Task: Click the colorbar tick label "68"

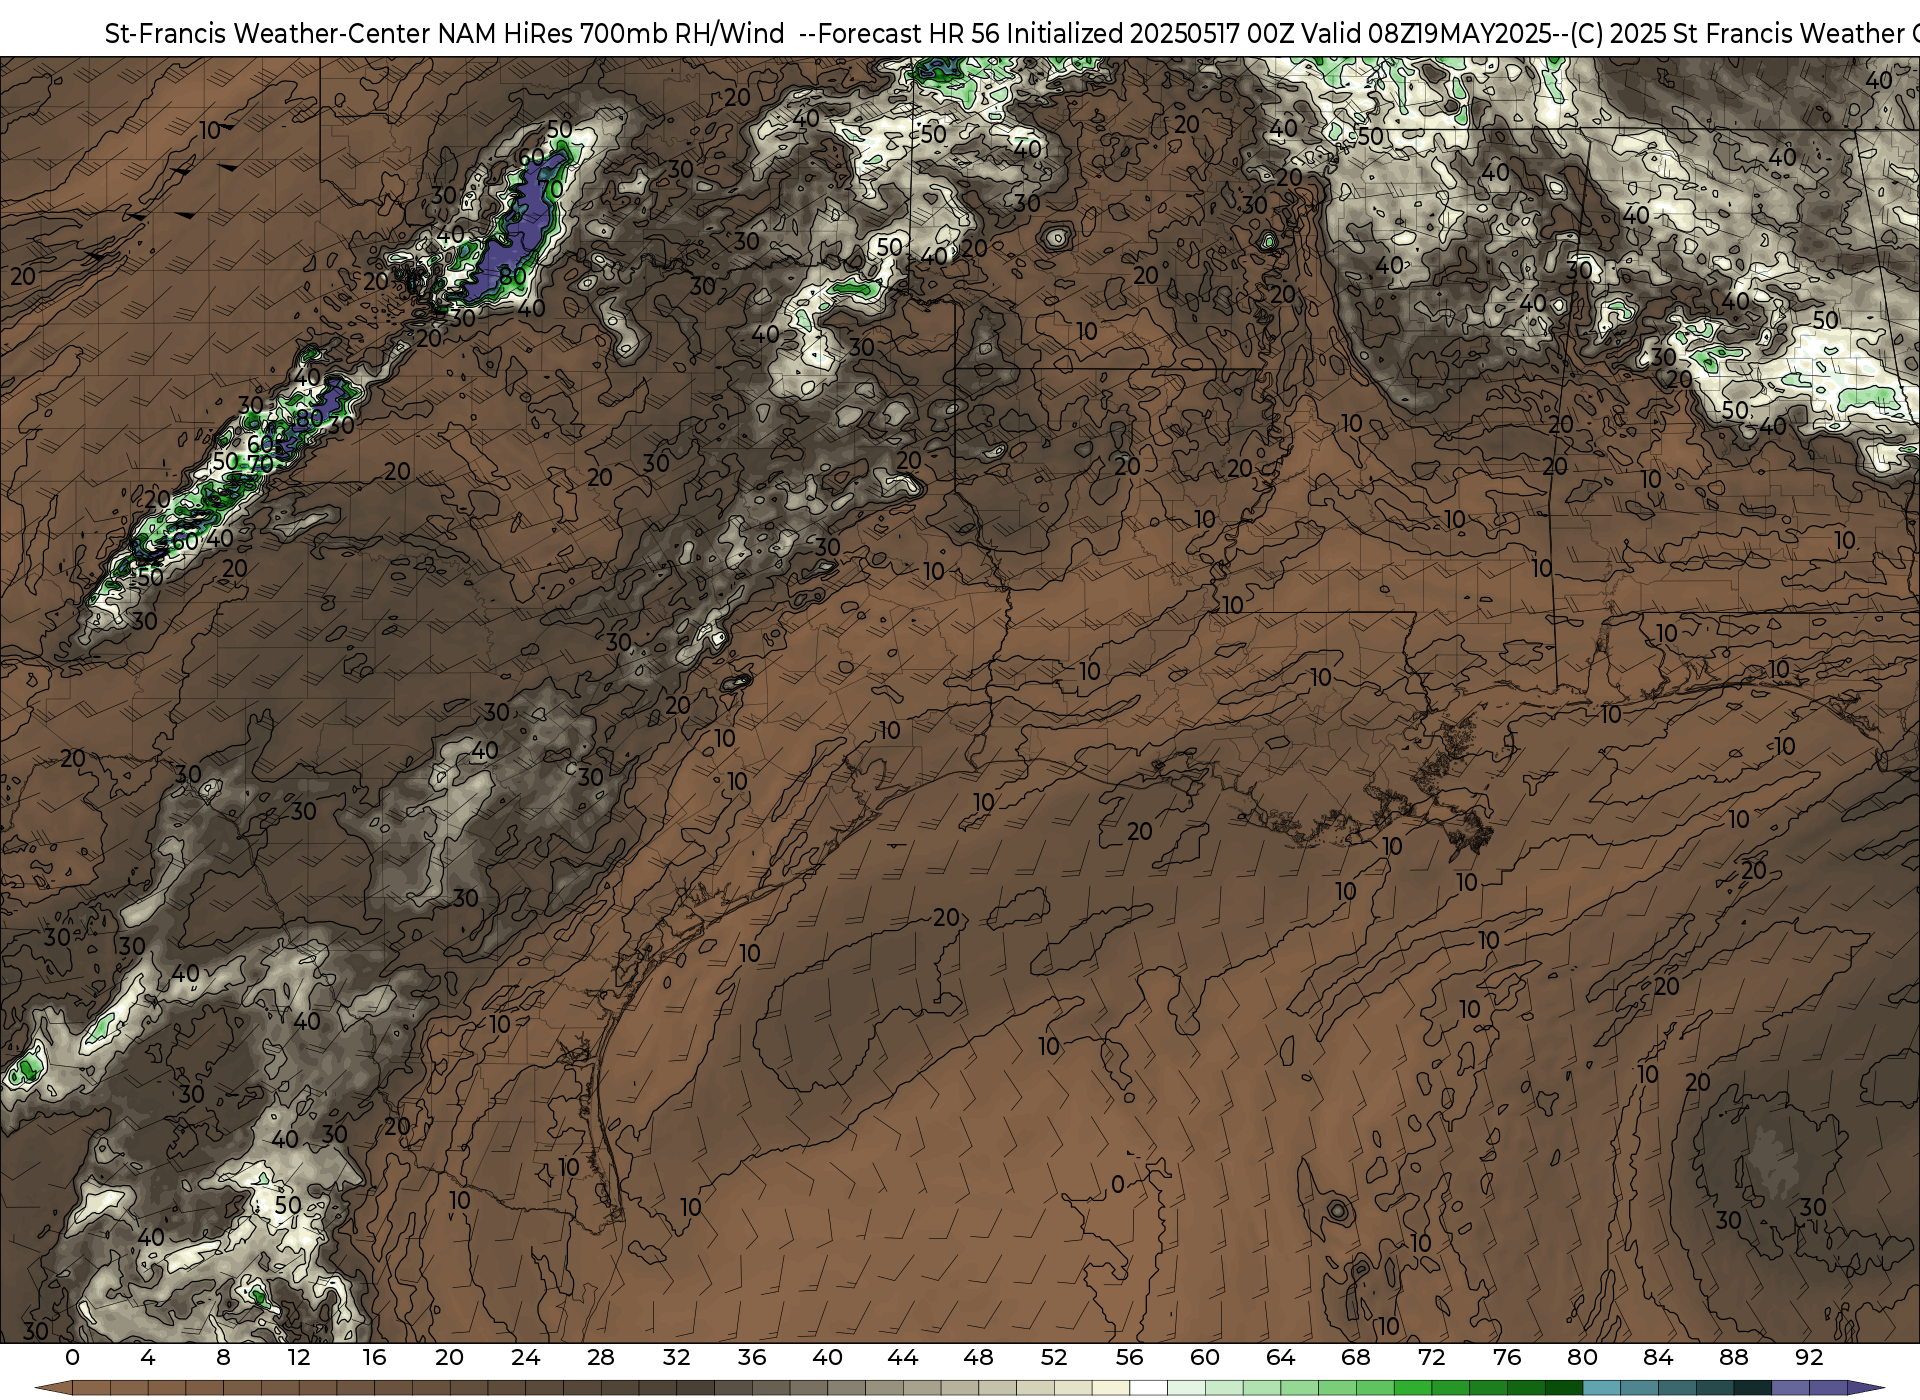Action: click(x=1356, y=1357)
